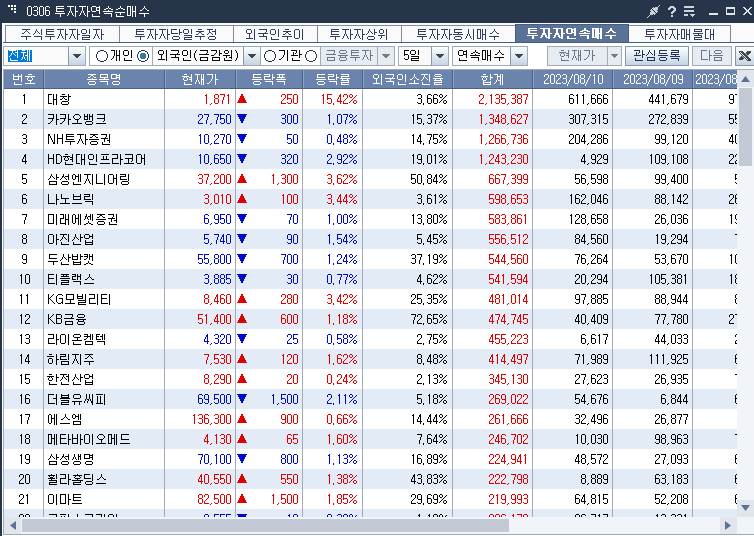
Task: Select the 삼성엔지니어링 stock name
Action: 88,179
